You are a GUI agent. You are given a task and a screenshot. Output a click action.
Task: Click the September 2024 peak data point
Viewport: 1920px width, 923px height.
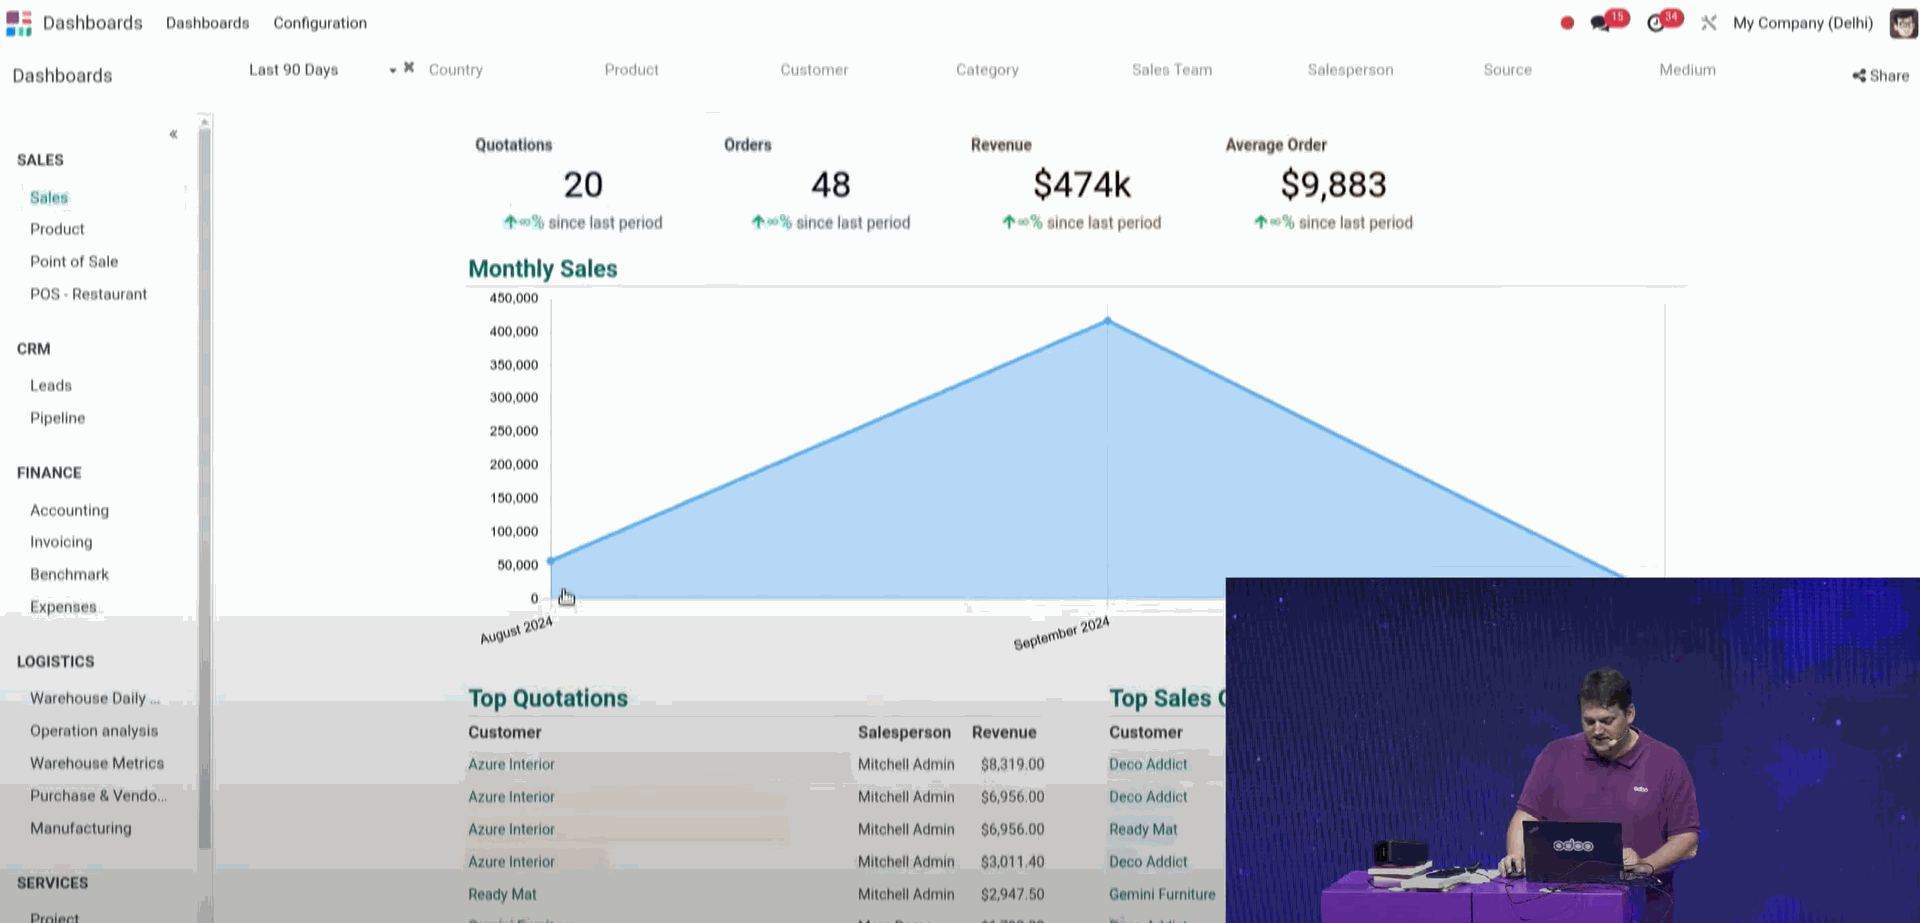[x=1107, y=320]
